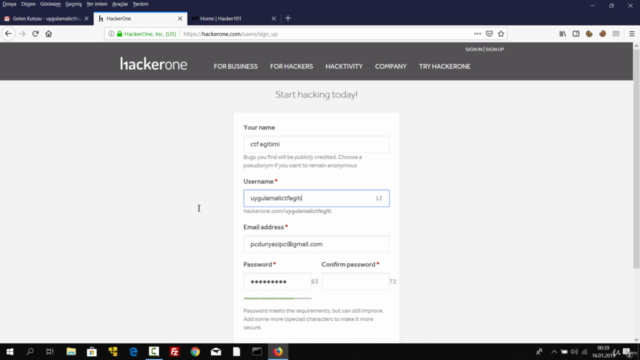Click the hackerone logo
Image resolution: width=640 pixels, height=360 pixels.
click(x=153, y=64)
